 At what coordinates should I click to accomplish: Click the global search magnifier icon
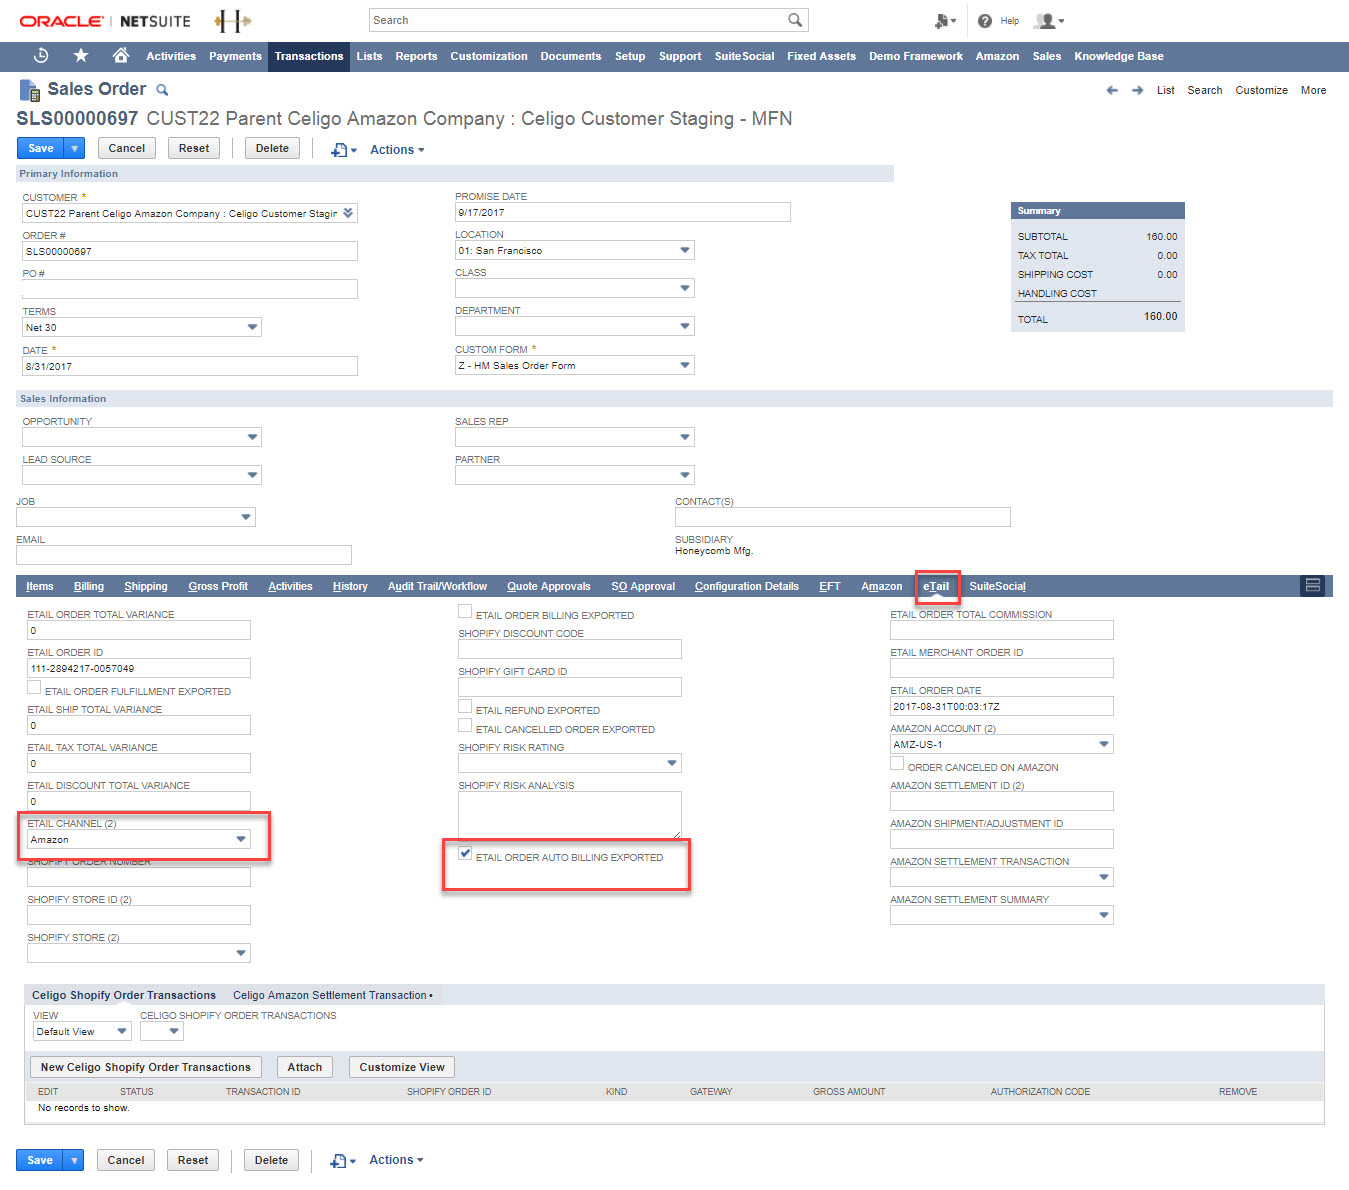(x=795, y=20)
